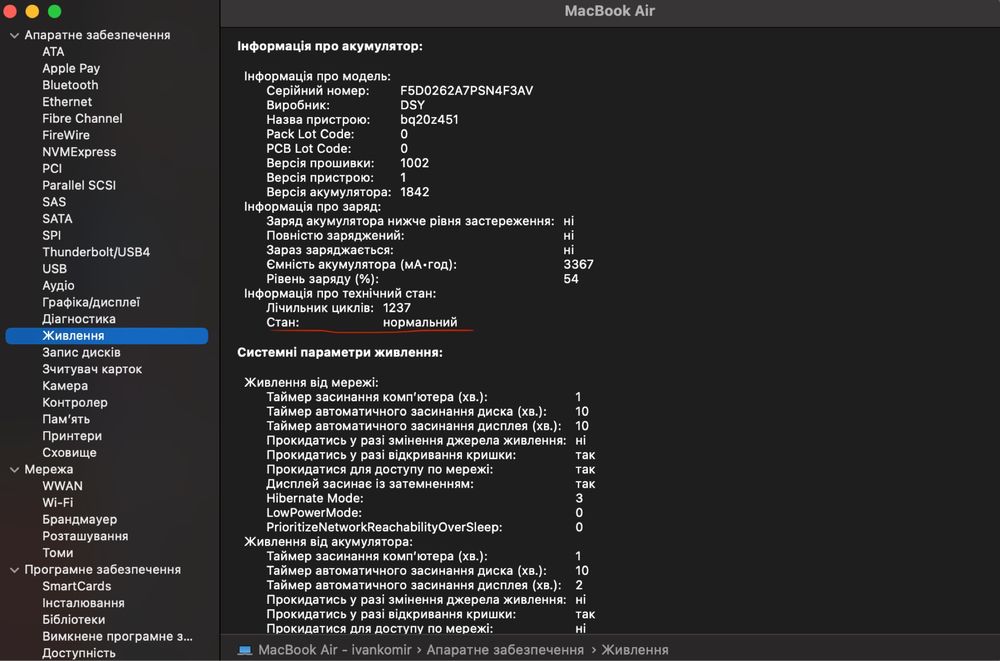Select Брандмауер item
Viewport: 1000px width, 661px height.
point(79,519)
